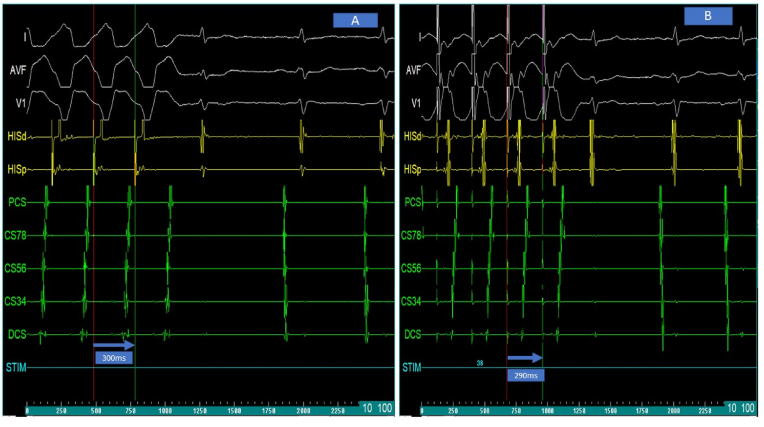This screenshot has height=427, width=764.
Task: Select HISd channel label in panel B
Action: (413, 136)
